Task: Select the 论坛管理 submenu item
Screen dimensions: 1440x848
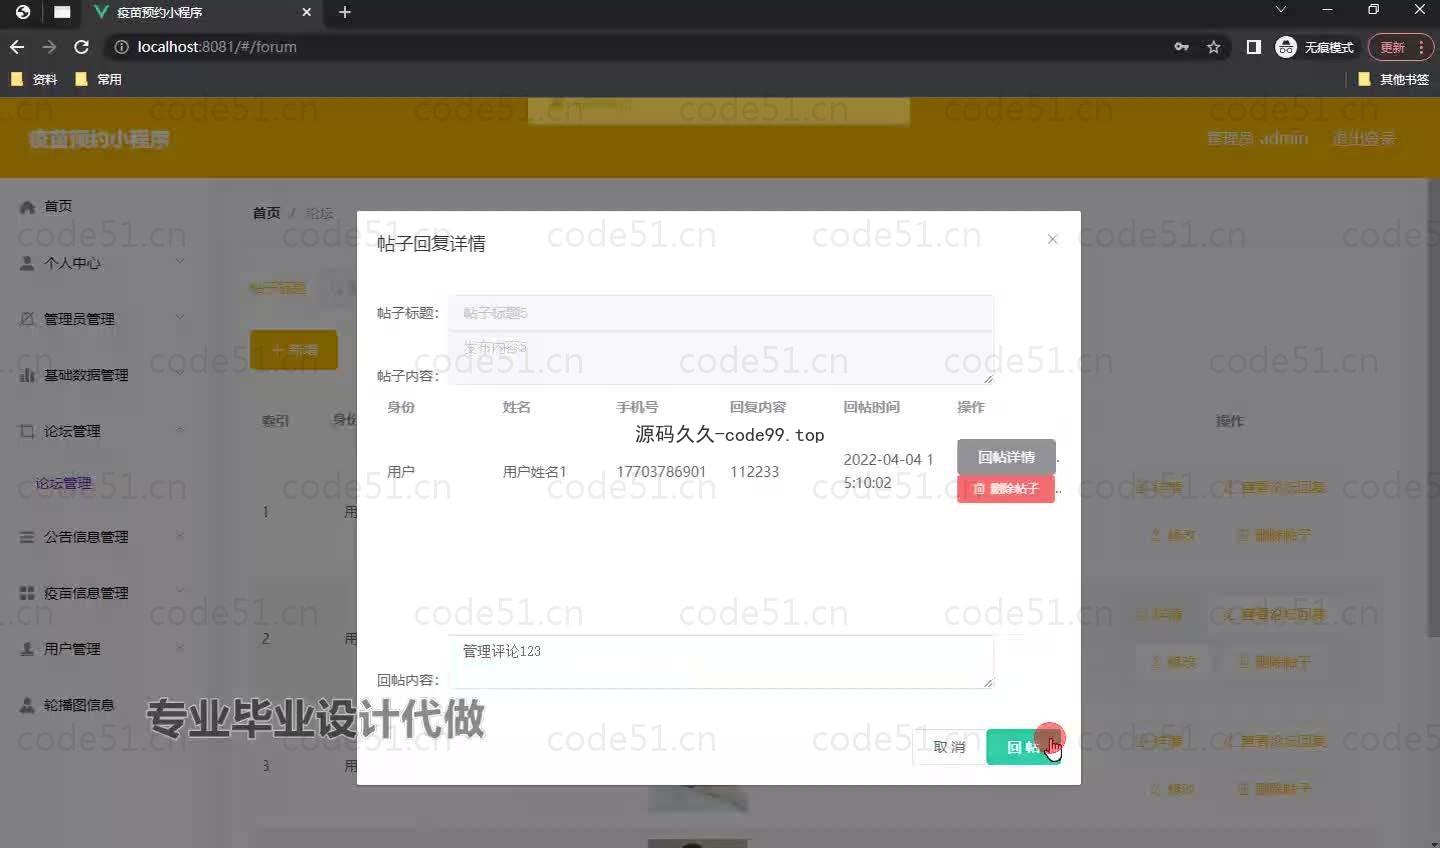Action: click(64, 483)
